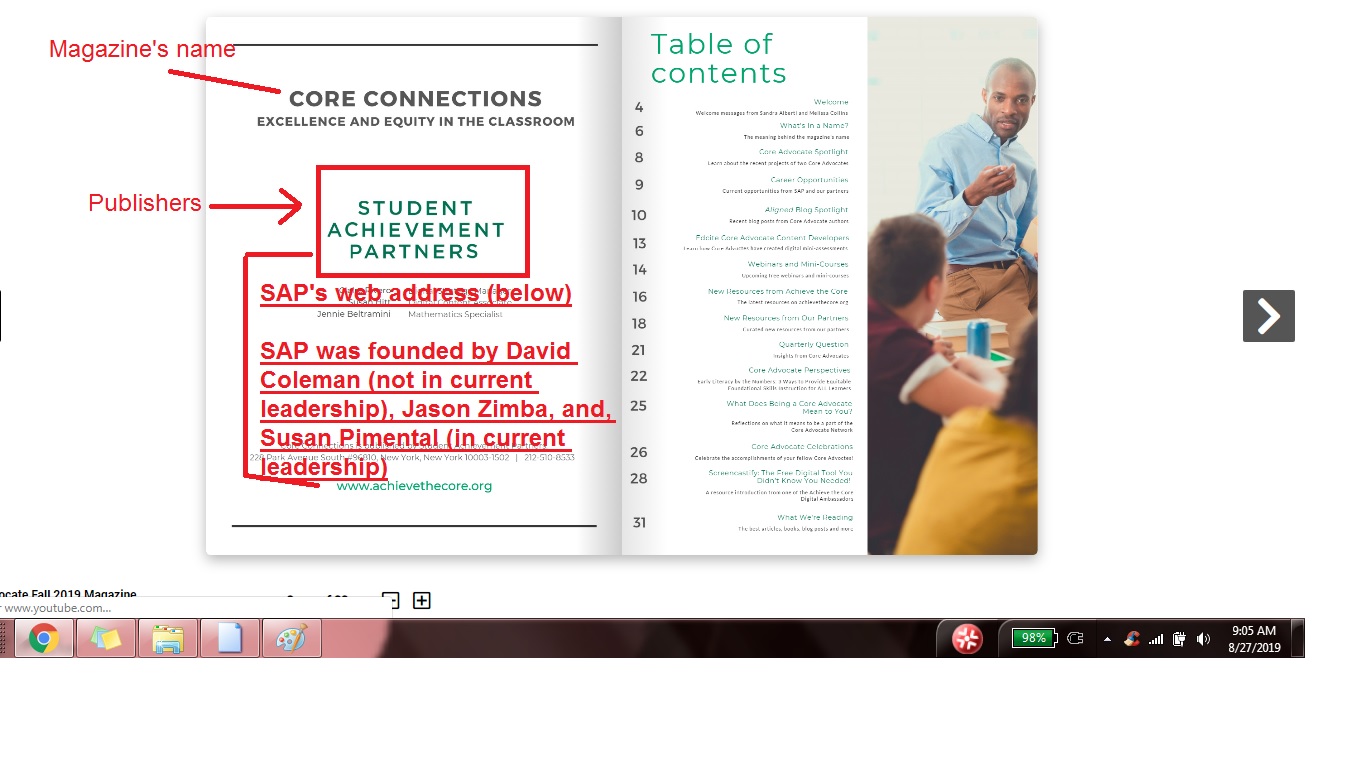This screenshot has width=1366, height=768.
Task: Click "Excellence and Equity in the Classroom" subtitle
Action: click(x=416, y=122)
